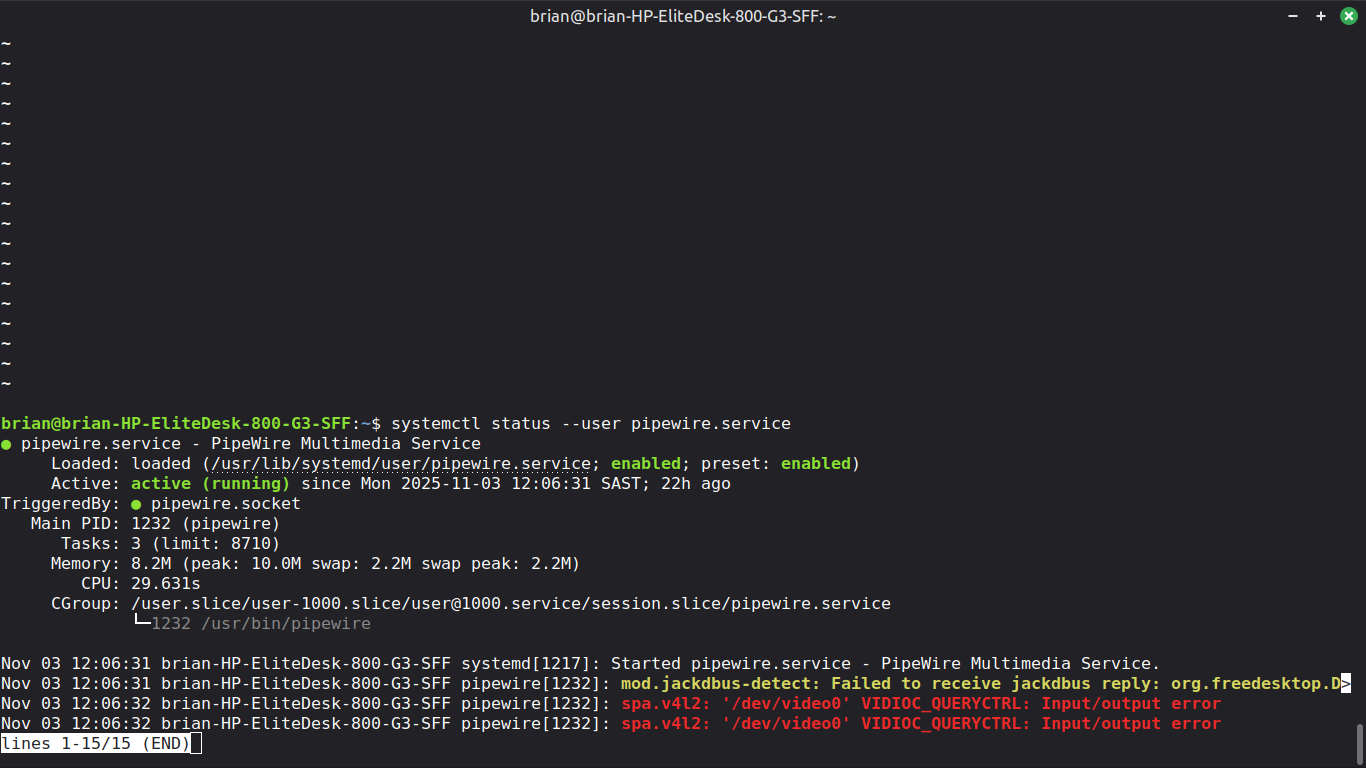Screen dimensions: 1366x768
Task: Click the "lines 1-15/15 (END)" pager status
Action: point(96,744)
